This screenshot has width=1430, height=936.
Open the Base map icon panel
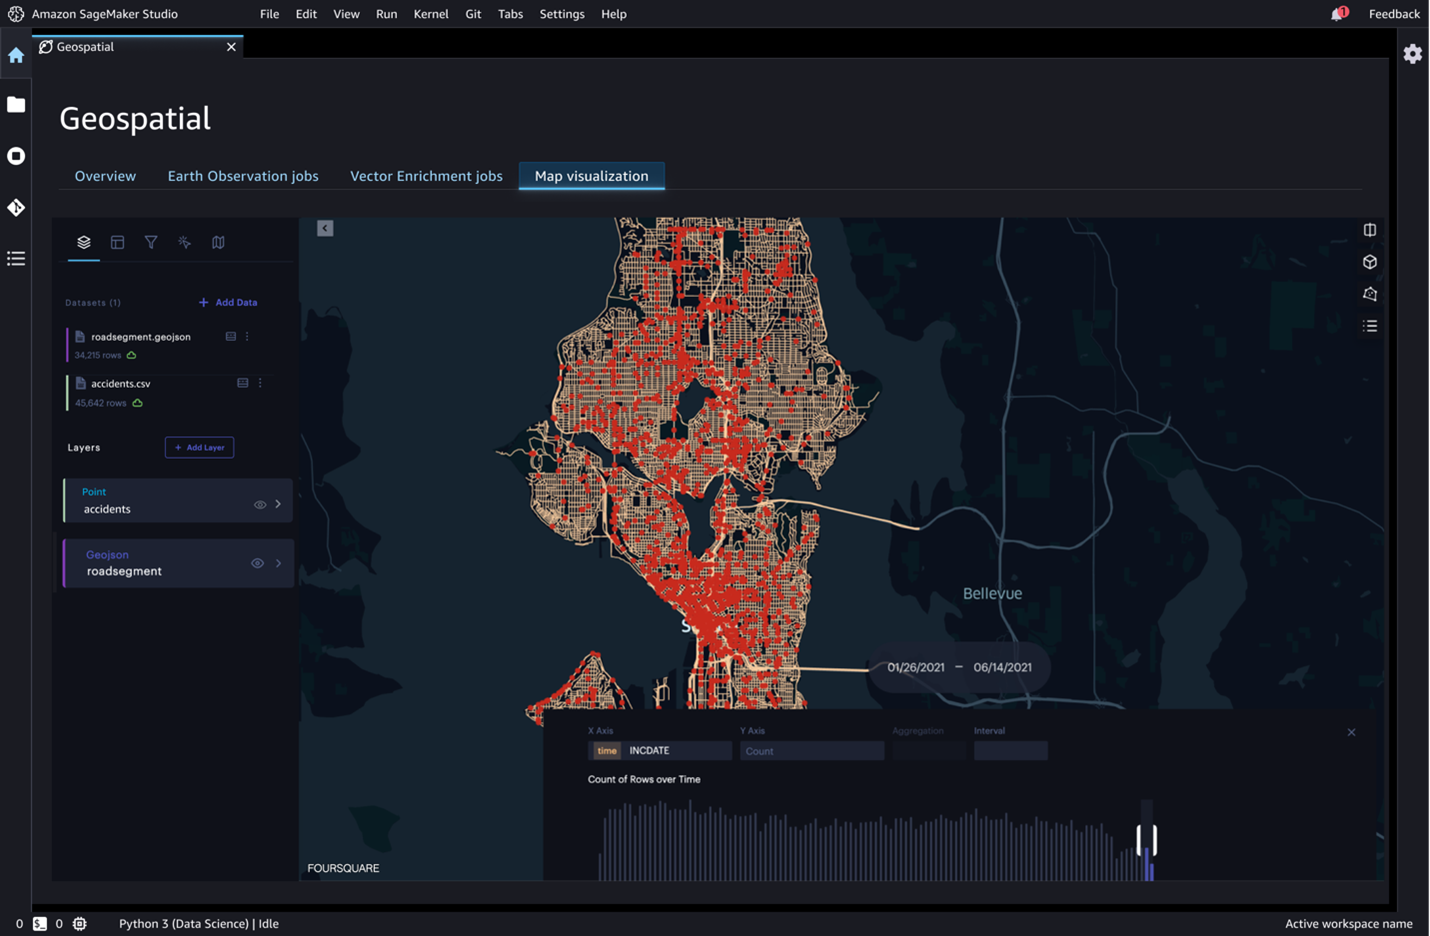(x=218, y=242)
